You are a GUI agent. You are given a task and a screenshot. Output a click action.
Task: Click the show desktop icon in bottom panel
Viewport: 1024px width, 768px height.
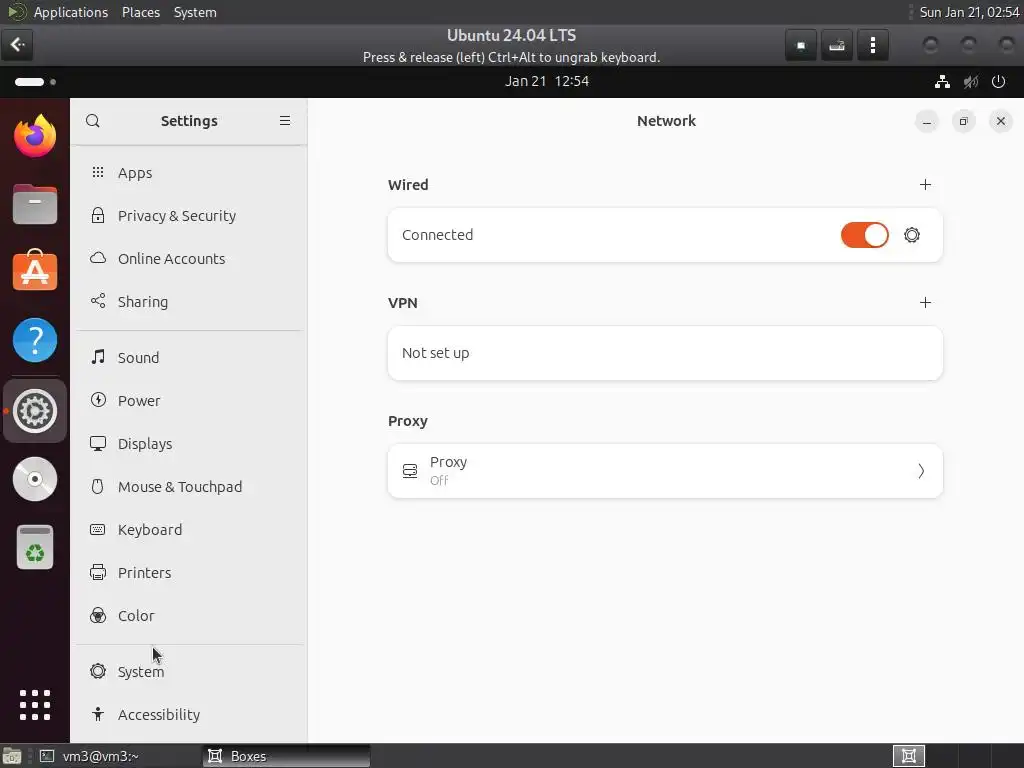[12, 756]
